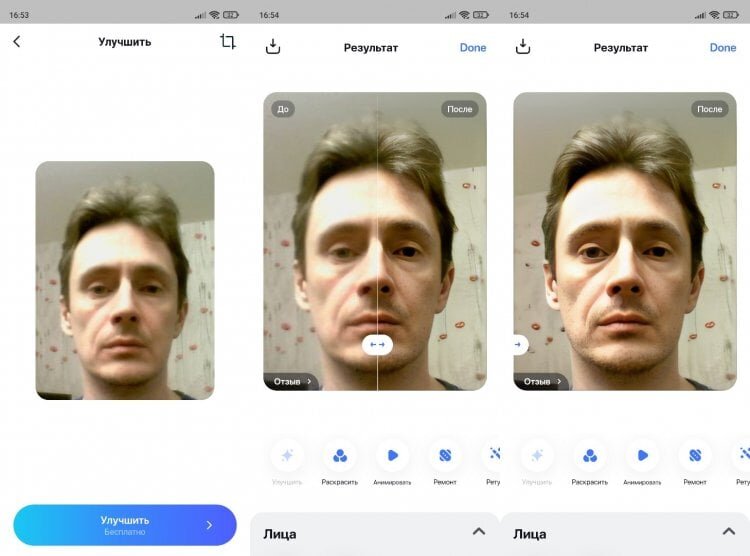Go back using the arrow on Улучшить screen
The width and height of the screenshot is (750, 556).
tap(17, 42)
